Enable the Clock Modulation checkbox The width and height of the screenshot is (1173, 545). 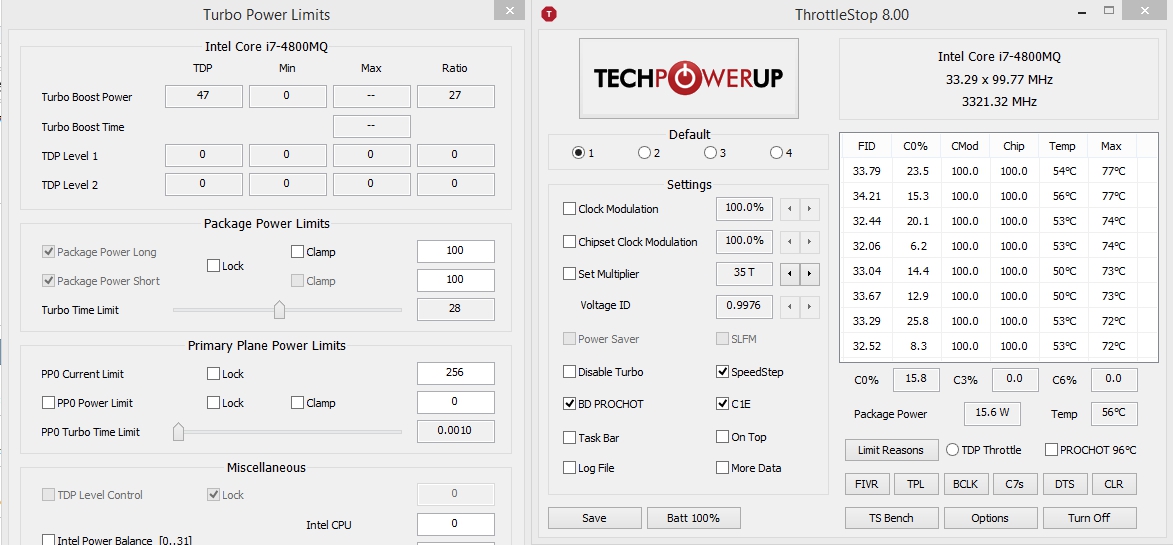tap(569, 209)
